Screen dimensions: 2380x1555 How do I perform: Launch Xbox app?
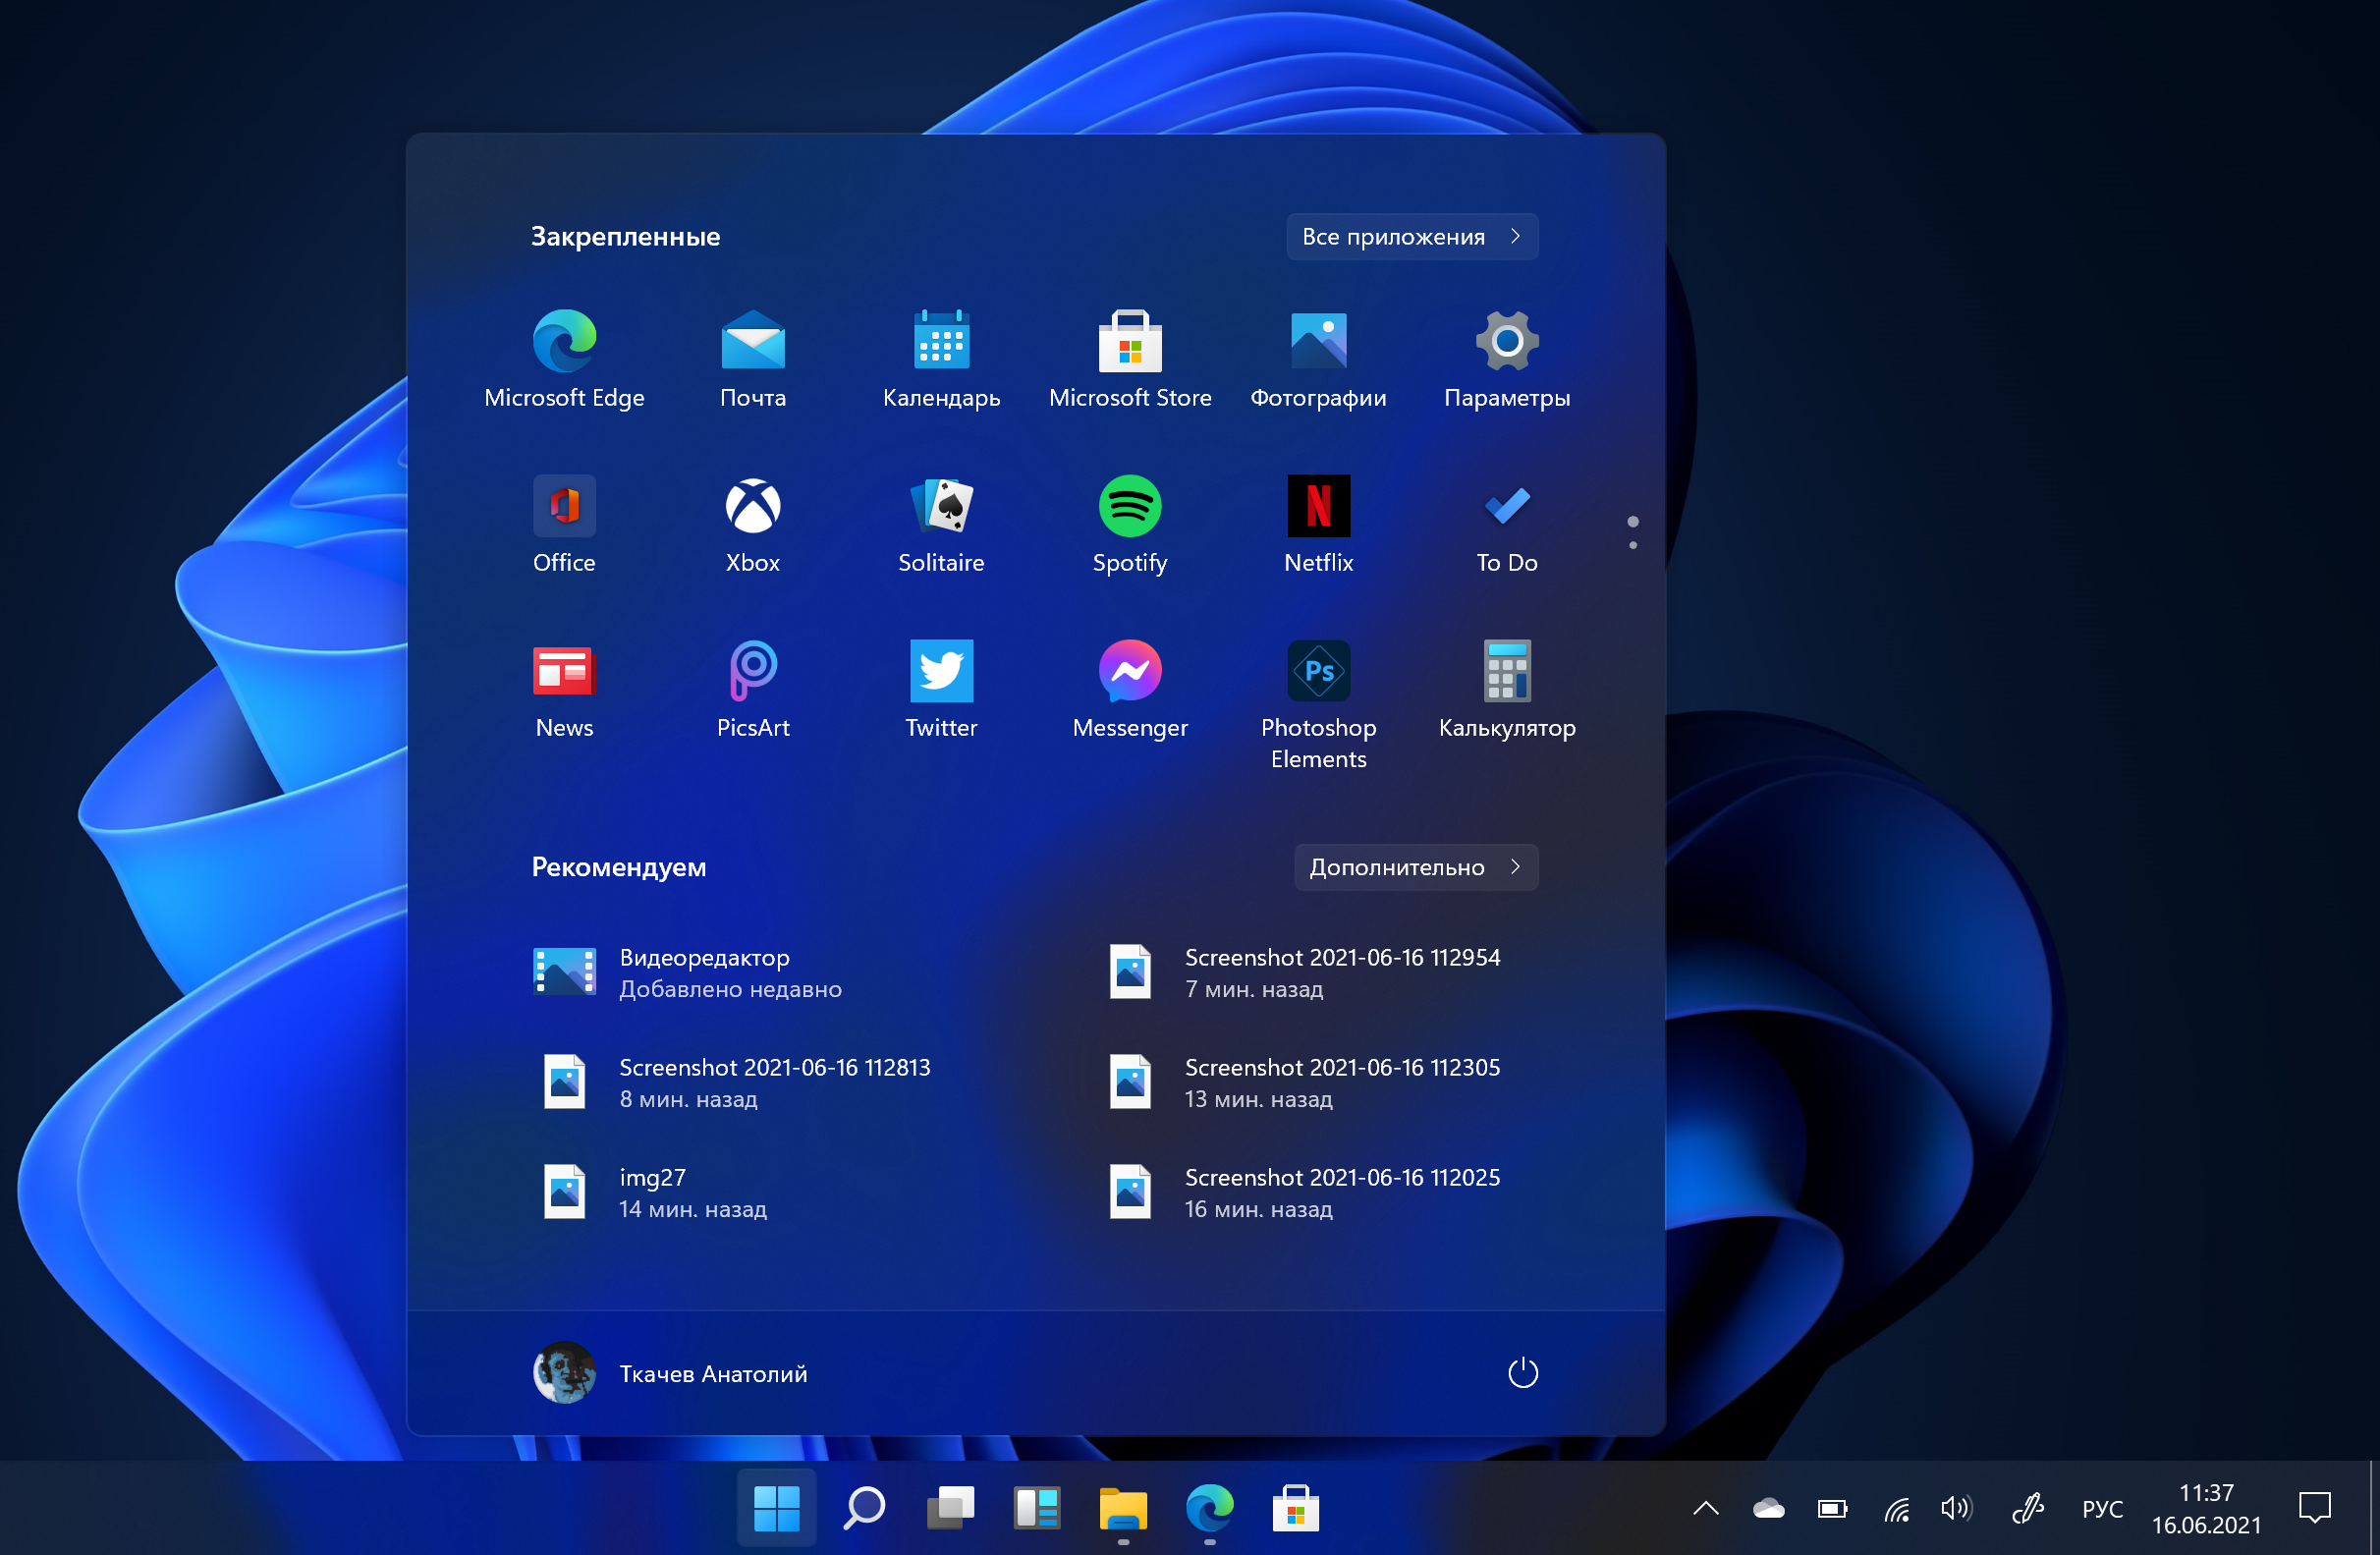[x=754, y=521]
